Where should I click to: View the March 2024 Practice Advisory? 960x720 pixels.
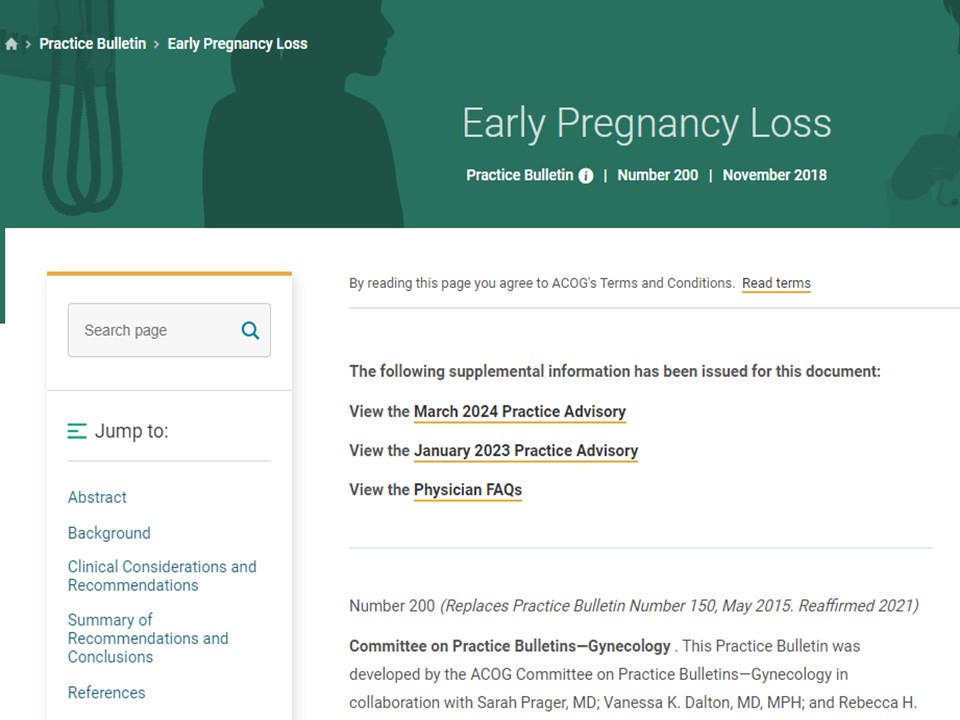coord(519,412)
